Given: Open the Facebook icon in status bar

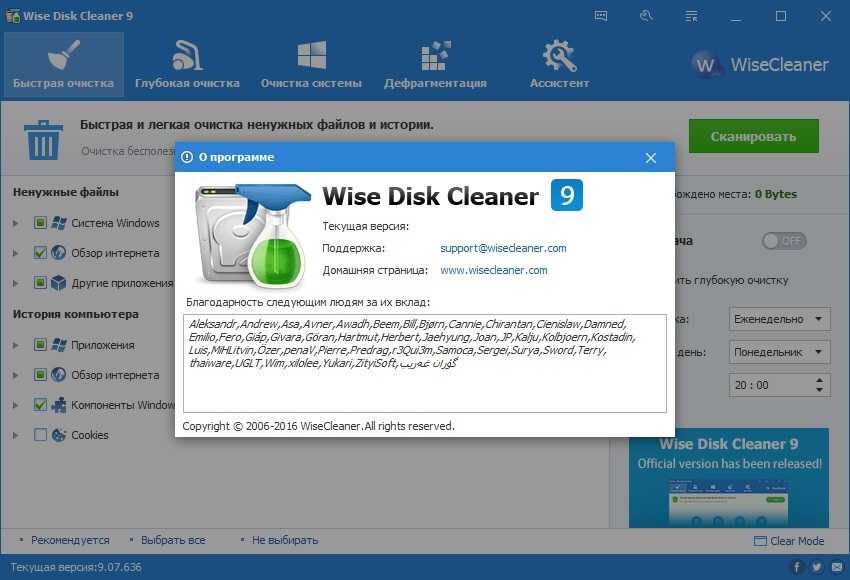Looking at the screenshot, I should pyautogui.click(x=797, y=567).
